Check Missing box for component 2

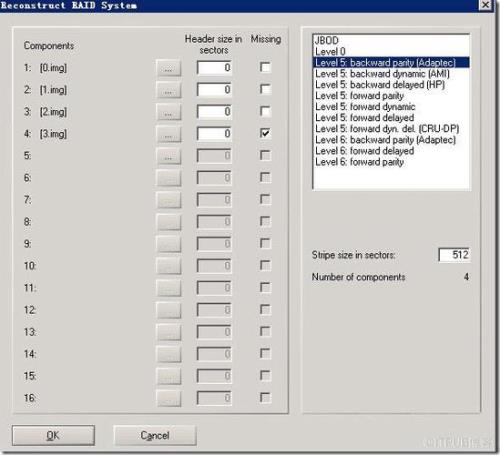click(x=265, y=89)
